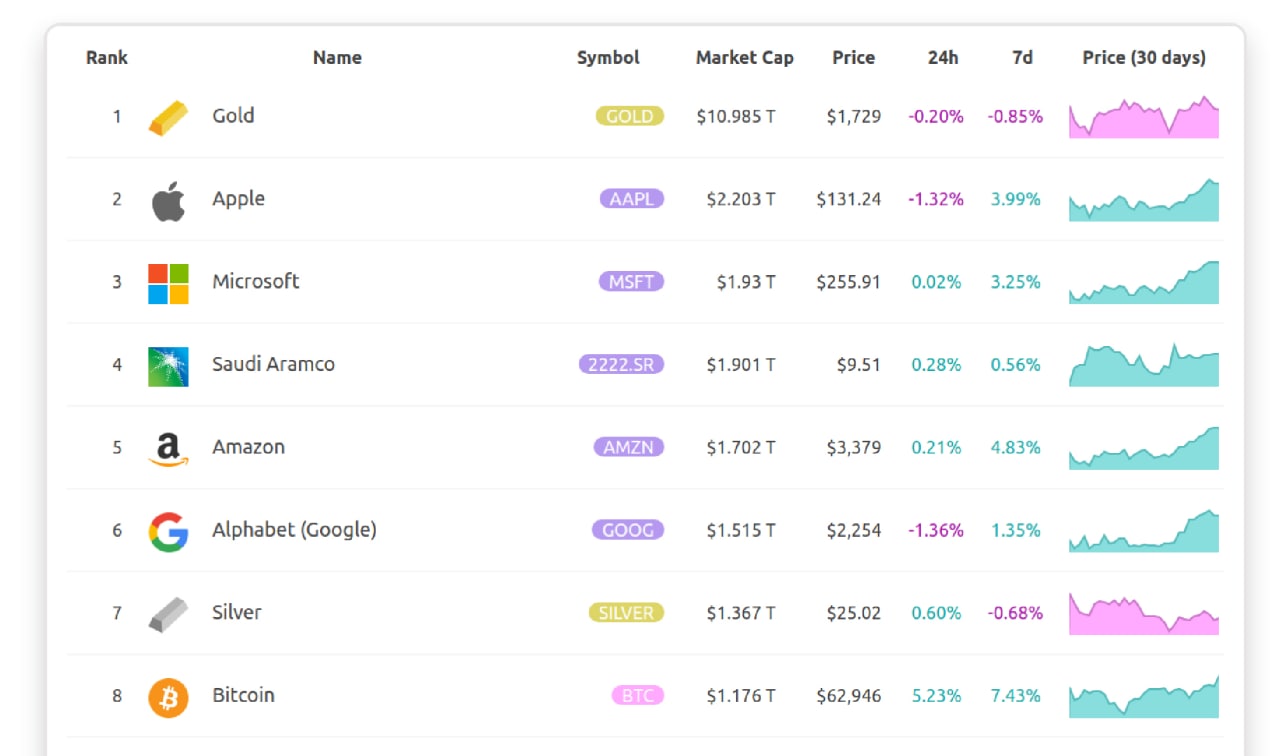Open the Silver asset name
This screenshot has height=756, width=1280.
click(x=236, y=612)
